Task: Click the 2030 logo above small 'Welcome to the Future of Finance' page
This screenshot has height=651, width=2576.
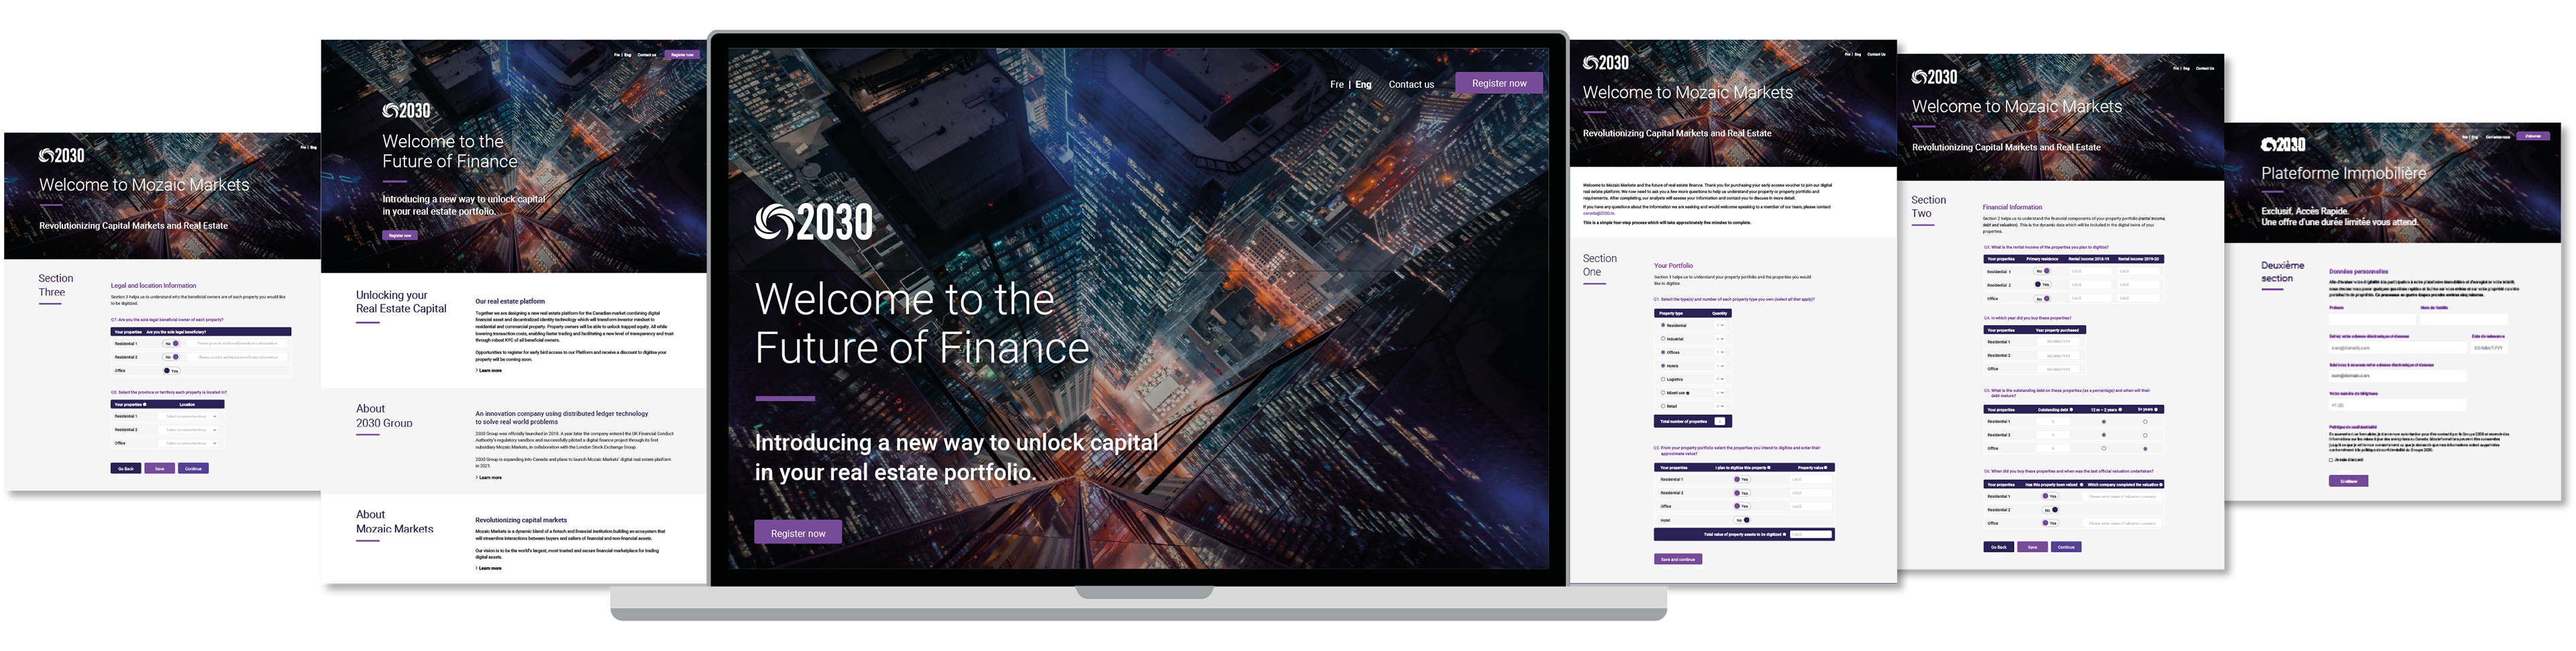Action: click(407, 110)
